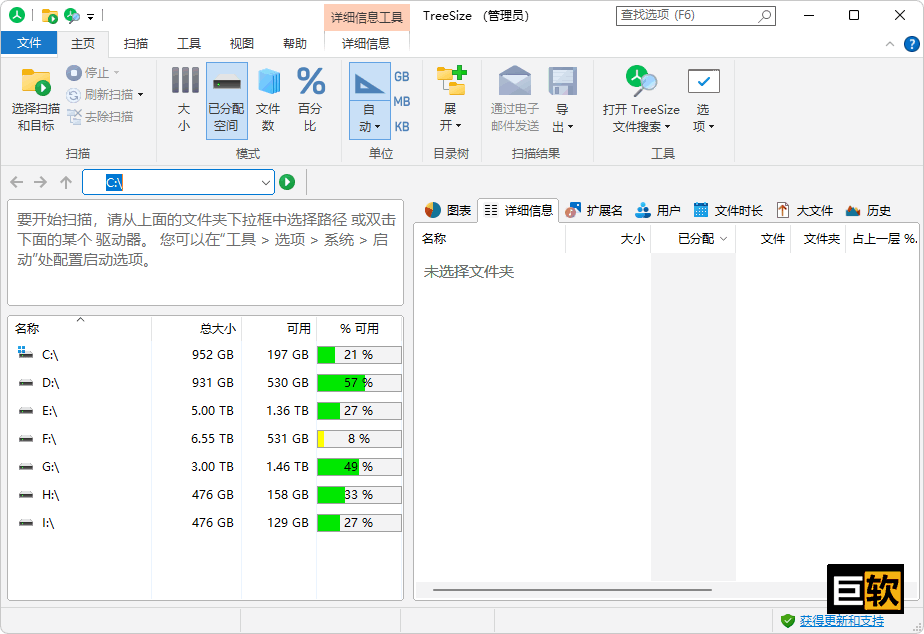Sort drives by Total Size (总大小) header
Image resolution: width=924 pixels, height=634 pixels.
(197, 329)
